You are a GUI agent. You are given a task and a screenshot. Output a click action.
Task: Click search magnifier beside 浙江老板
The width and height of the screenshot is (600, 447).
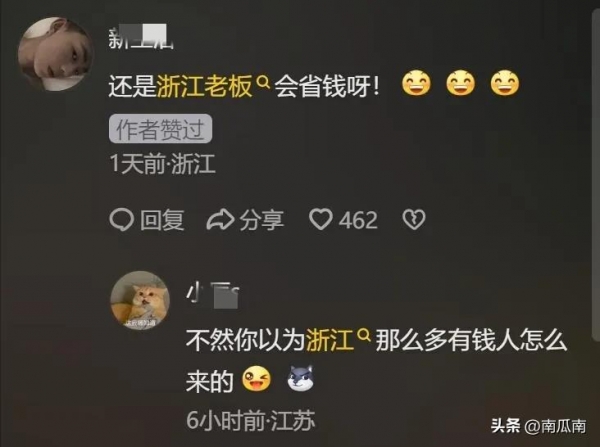click(263, 81)
